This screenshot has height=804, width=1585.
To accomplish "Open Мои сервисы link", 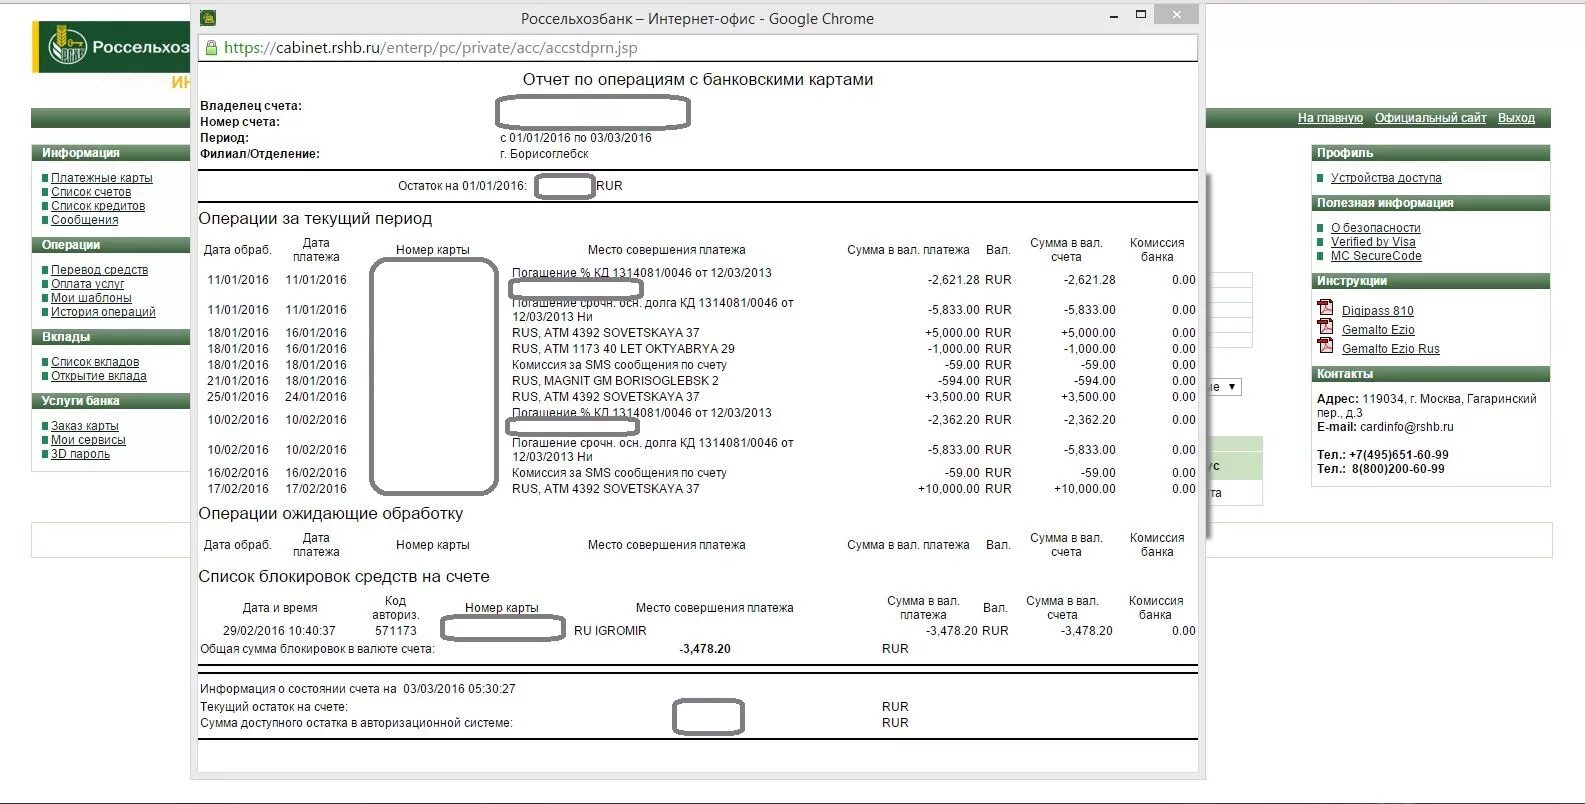I will 88,440.
